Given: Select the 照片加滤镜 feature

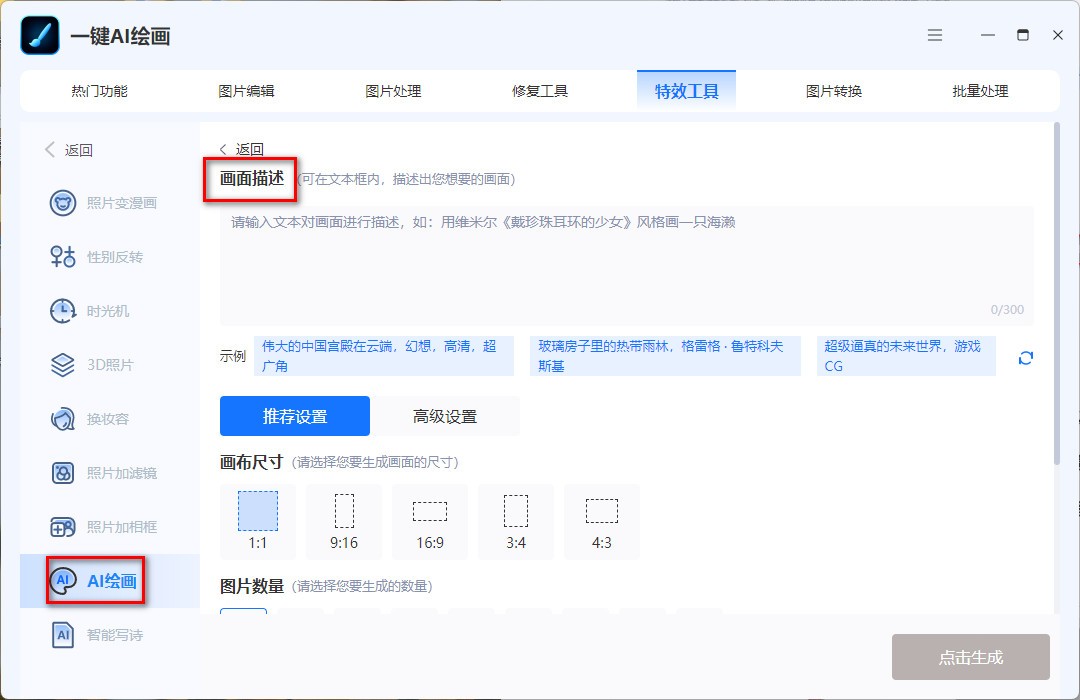Looking at the screenshot, I should [112, 473].
